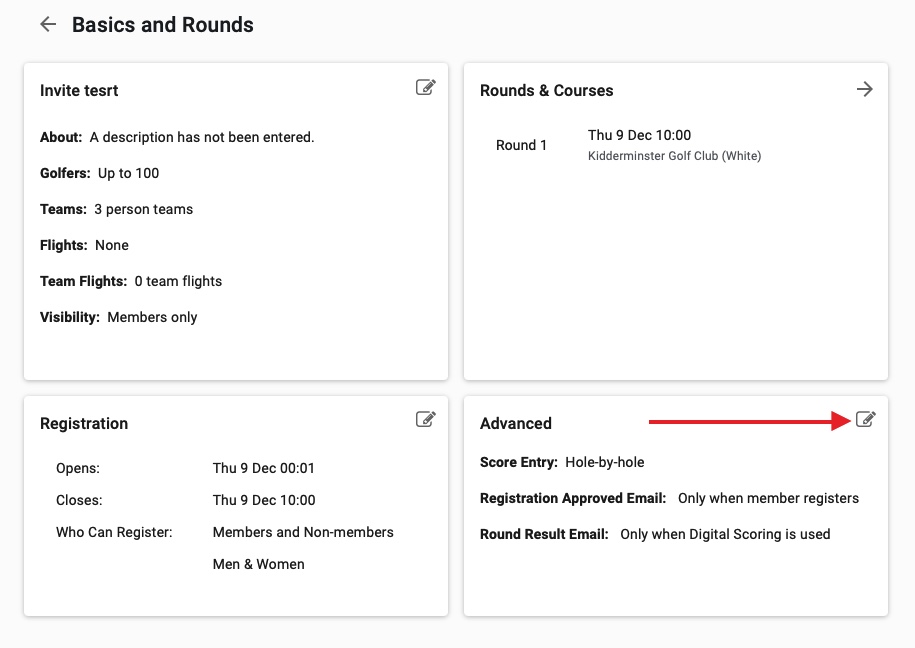Click the Golfers Up to 100 line
The image size is (915, 648).
point(128,173)
